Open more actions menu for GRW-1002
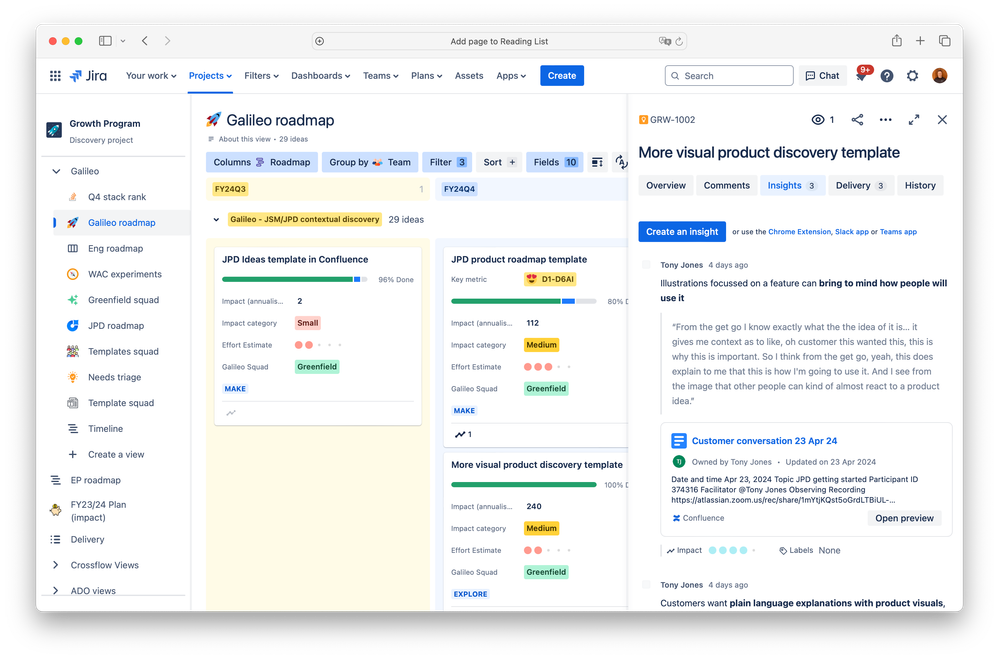This screenshot has width=999, height=659. click(886, 120)
